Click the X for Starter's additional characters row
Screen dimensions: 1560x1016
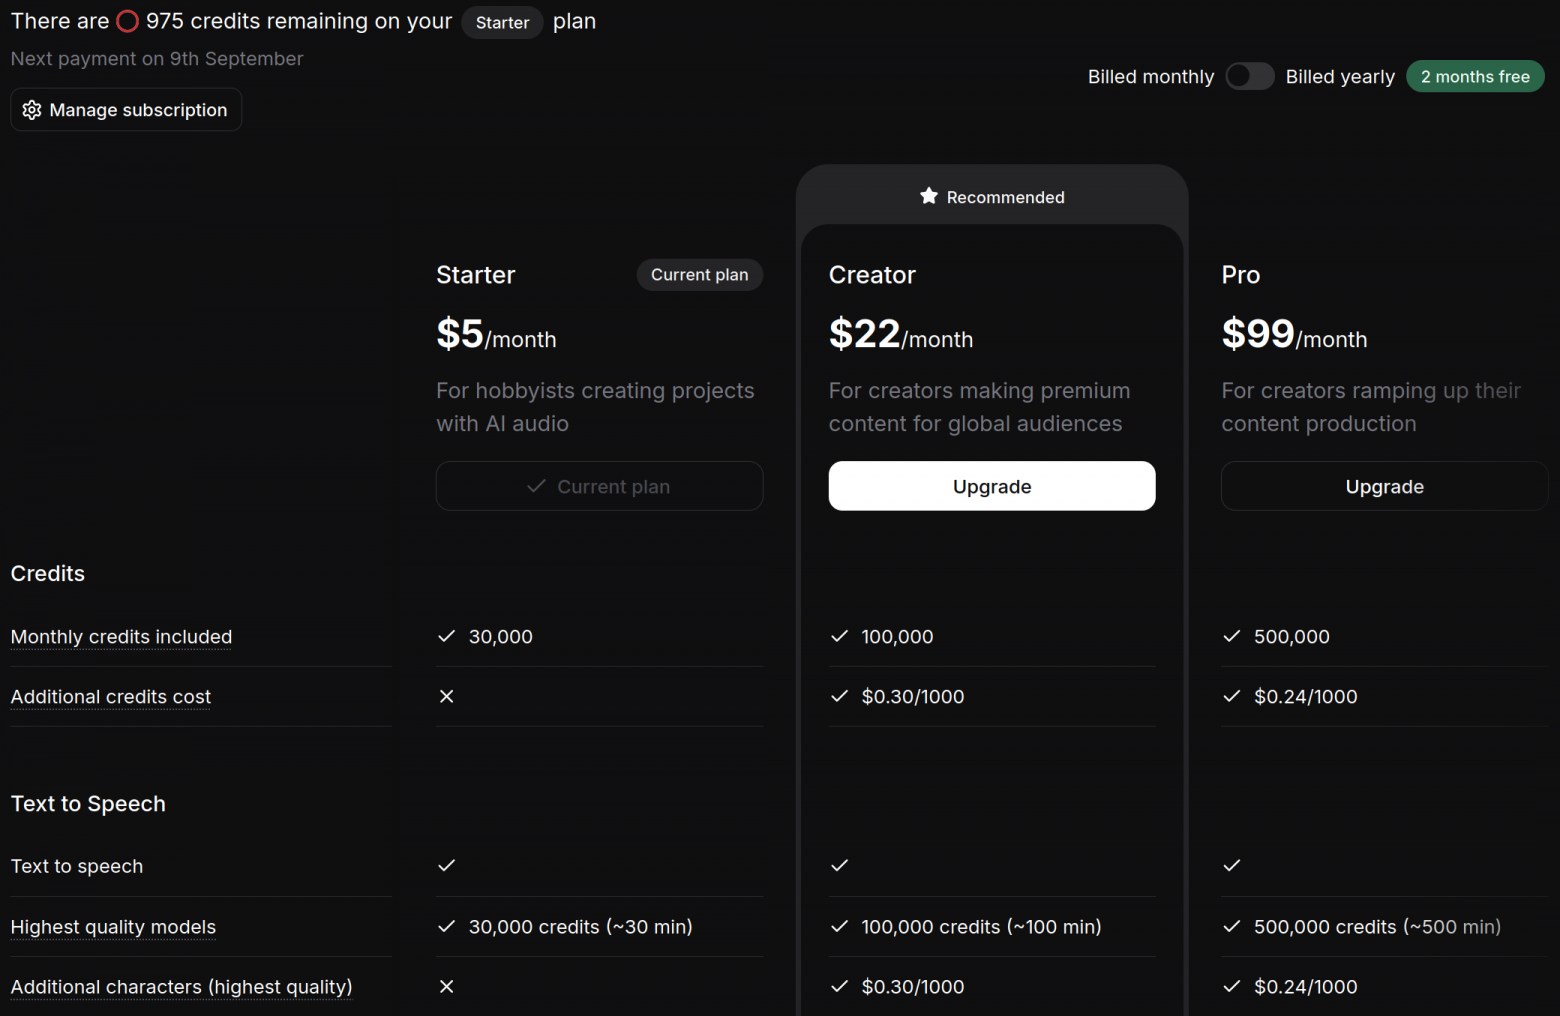[446, 987]
